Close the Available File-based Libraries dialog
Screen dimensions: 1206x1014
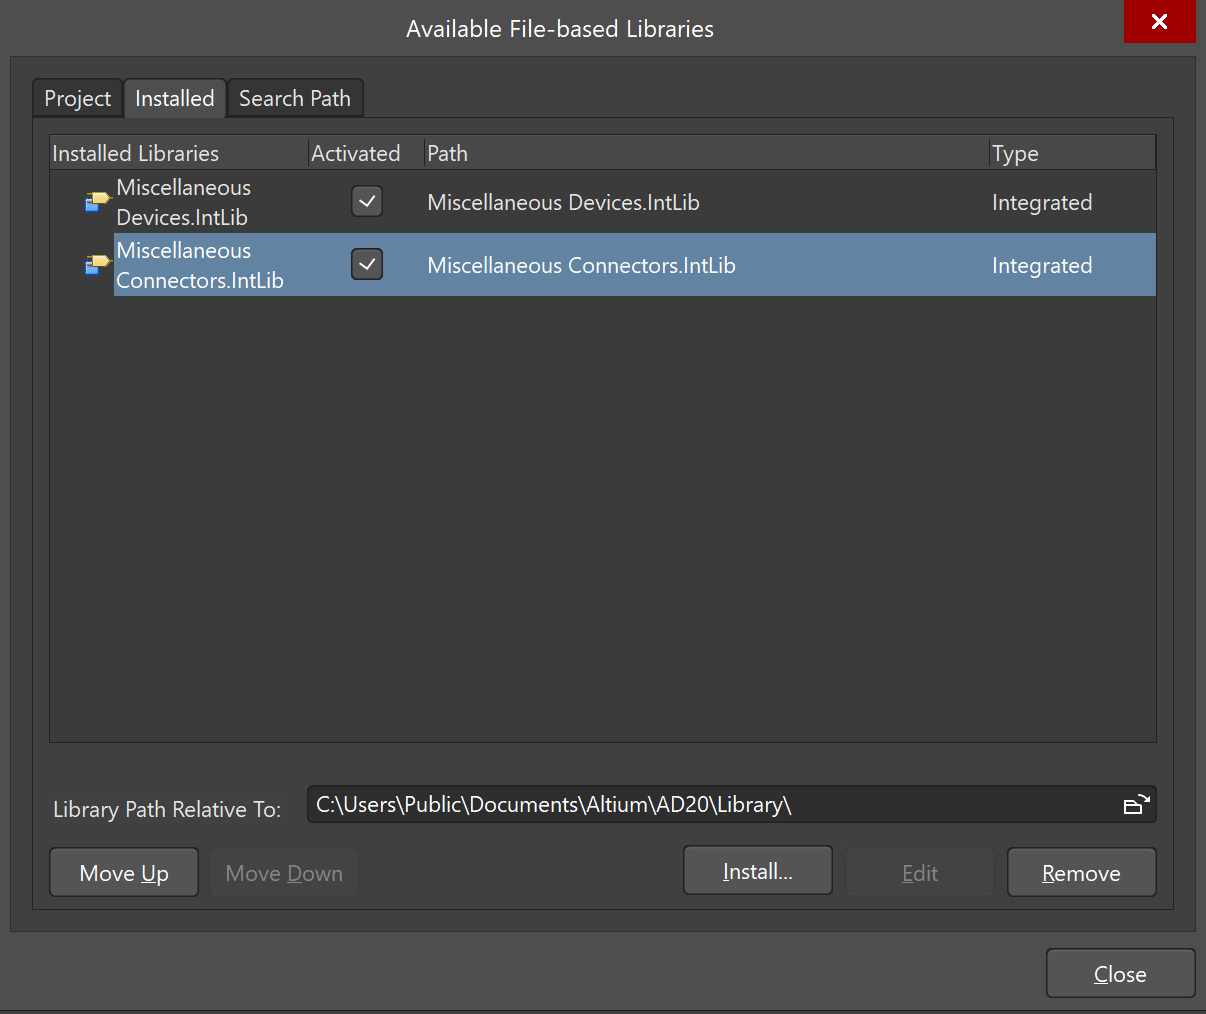click(1121, 974)
